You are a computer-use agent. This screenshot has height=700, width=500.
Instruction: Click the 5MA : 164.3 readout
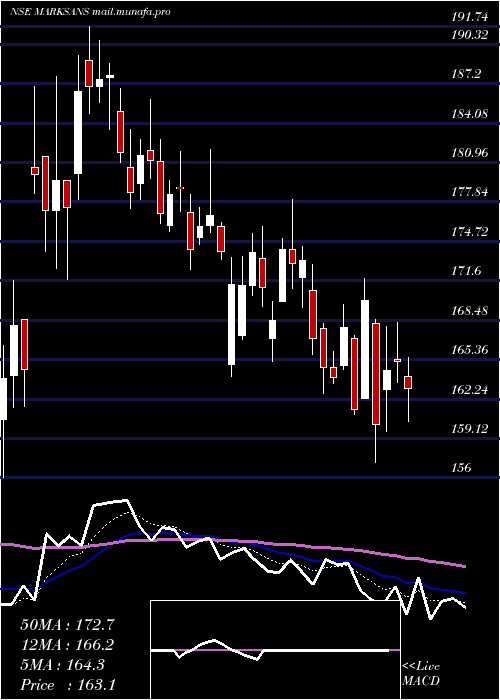tap(62, 665)
